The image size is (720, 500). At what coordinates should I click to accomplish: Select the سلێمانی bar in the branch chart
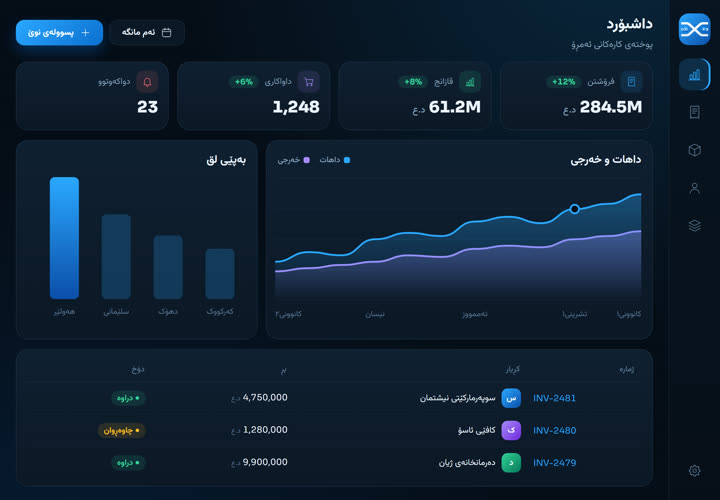coord(116,257)
